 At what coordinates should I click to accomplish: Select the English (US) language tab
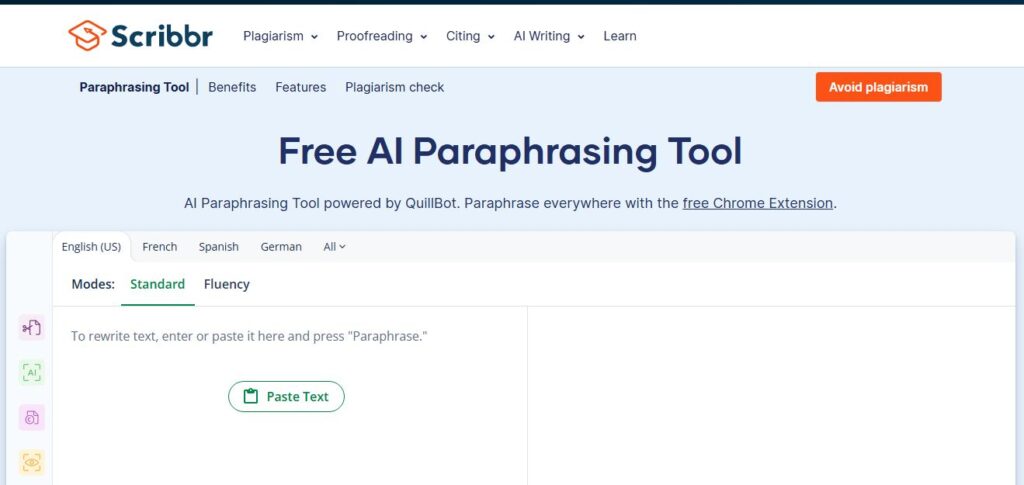click(x=91, y=247)
